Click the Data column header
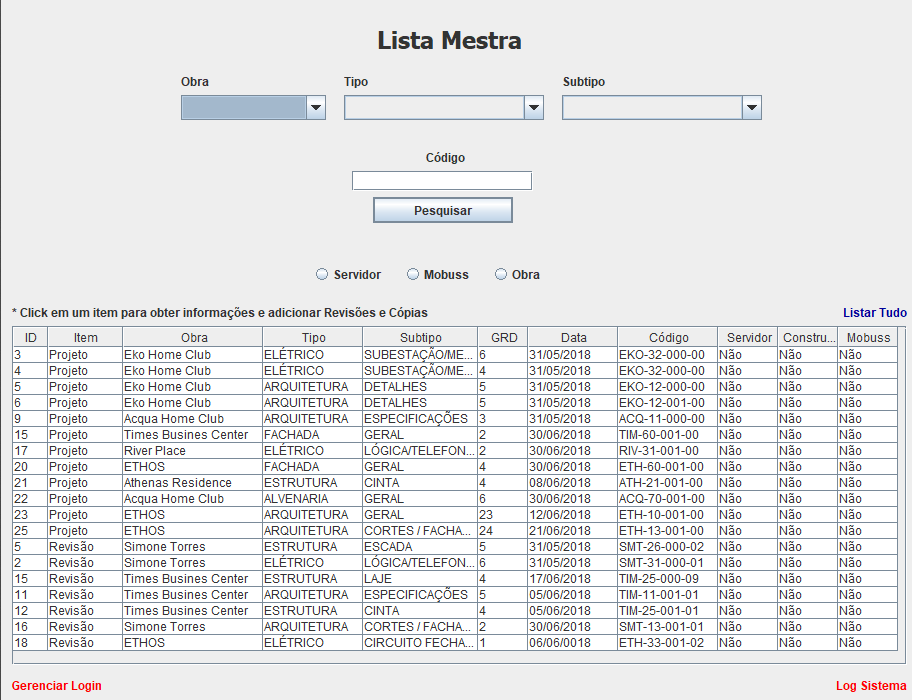The height and width of the screenshot is (700, 912). pos(573,337)
